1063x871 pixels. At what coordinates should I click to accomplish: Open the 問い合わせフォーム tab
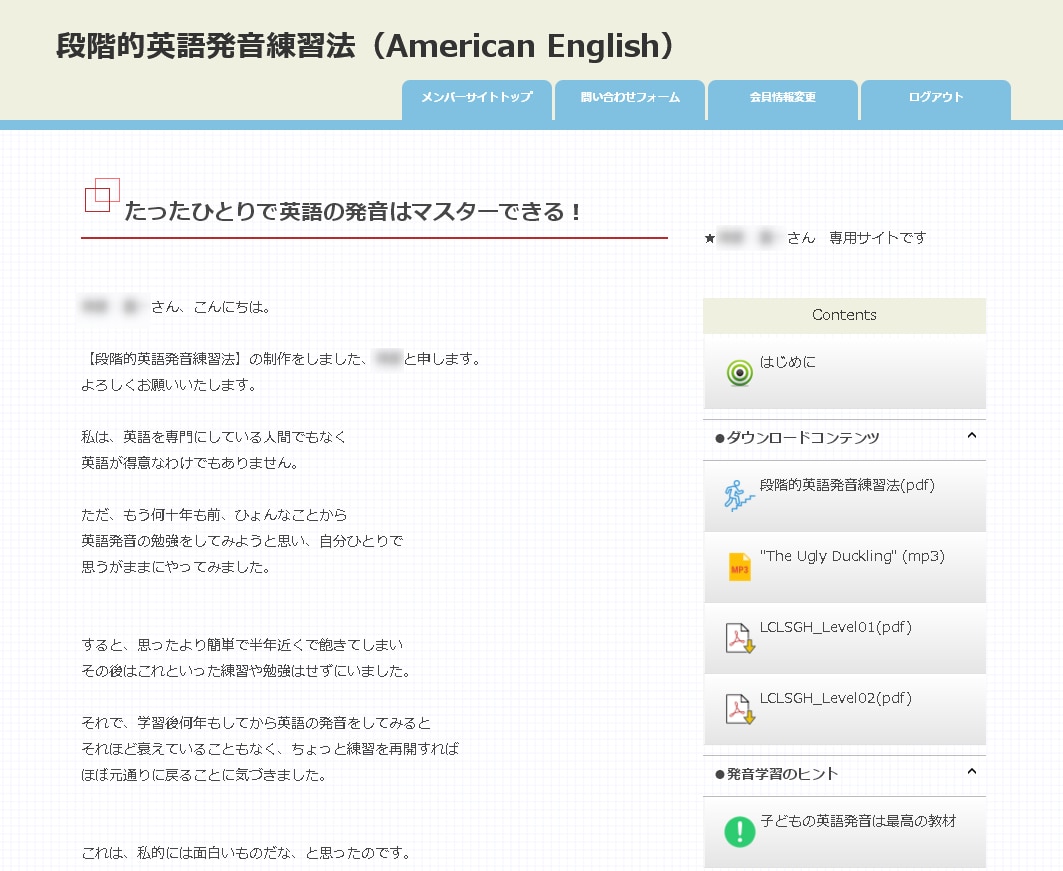click(x=630, y=100)
